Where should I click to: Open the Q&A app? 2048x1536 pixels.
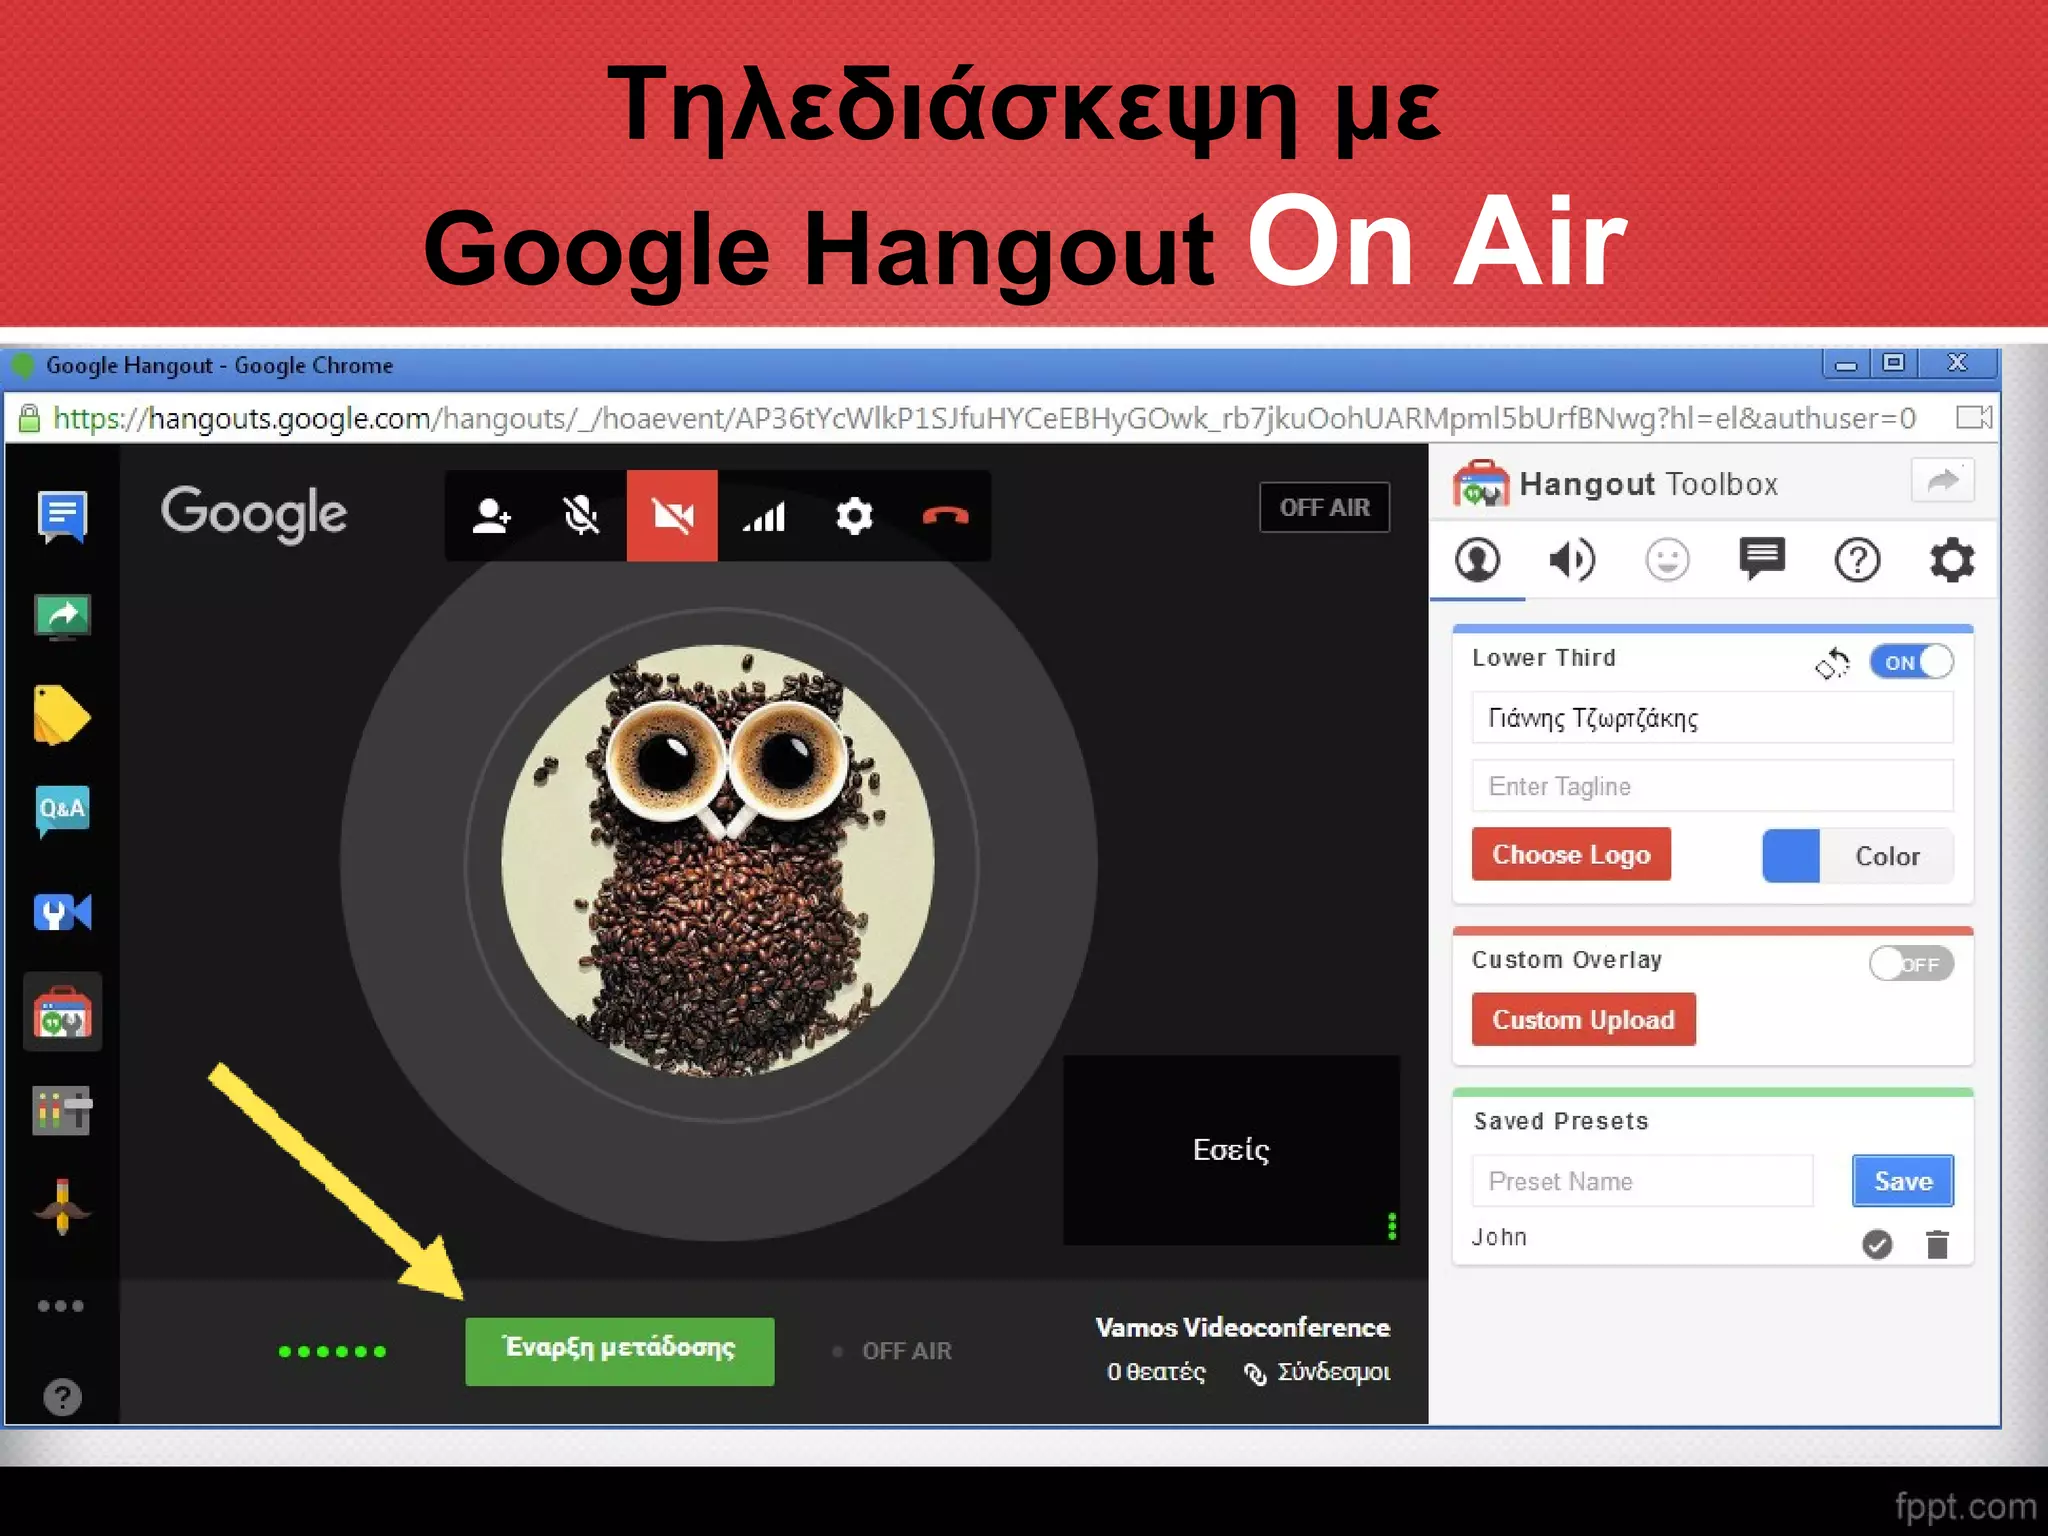pos(62,810)
